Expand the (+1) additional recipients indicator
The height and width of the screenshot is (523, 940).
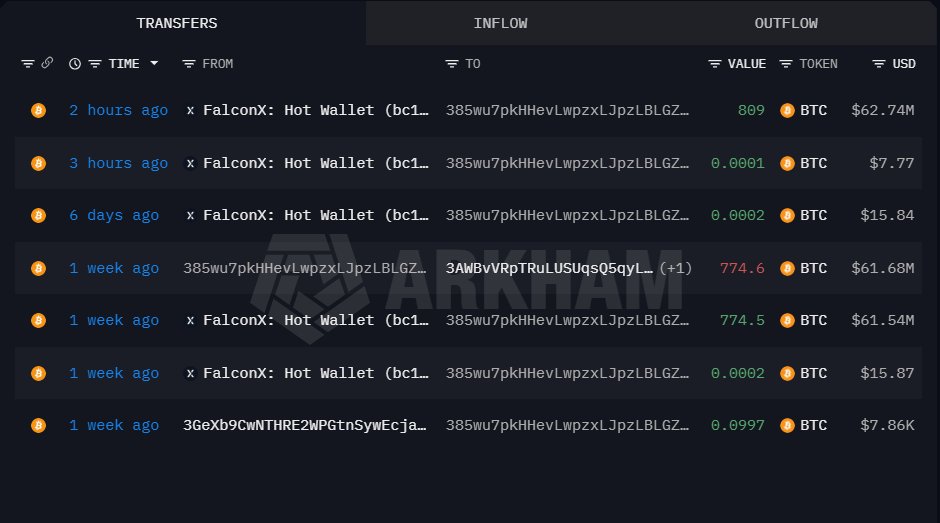coord(676,268)
